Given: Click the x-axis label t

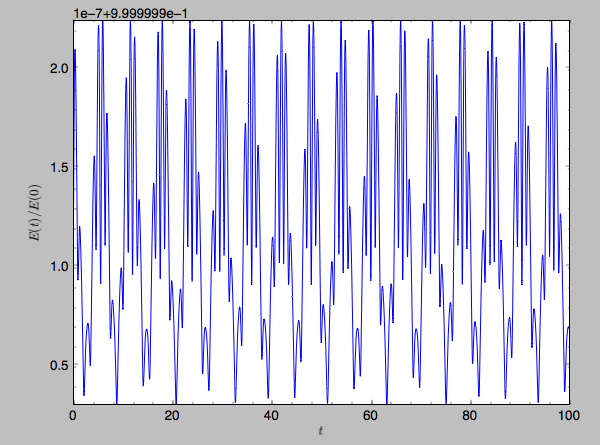Looking at the screenshot, I should click(321, 431).
